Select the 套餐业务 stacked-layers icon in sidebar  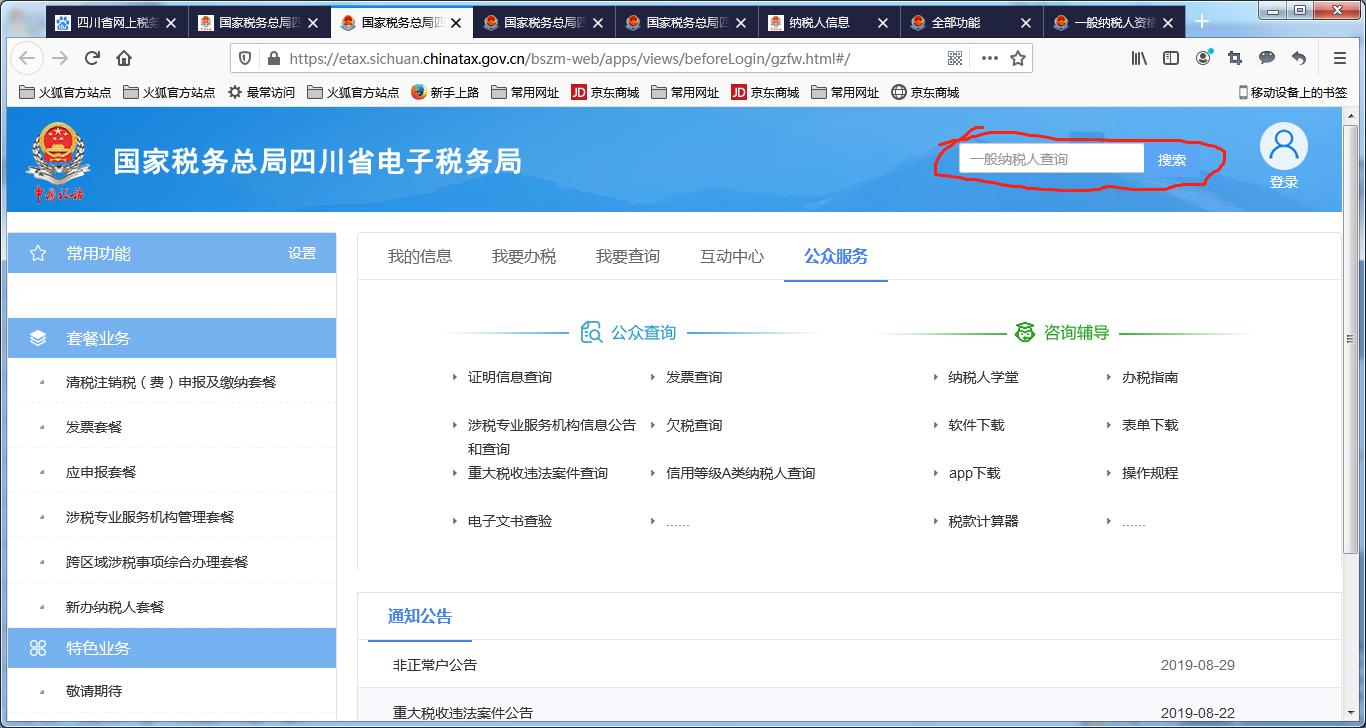coord(37,338)
